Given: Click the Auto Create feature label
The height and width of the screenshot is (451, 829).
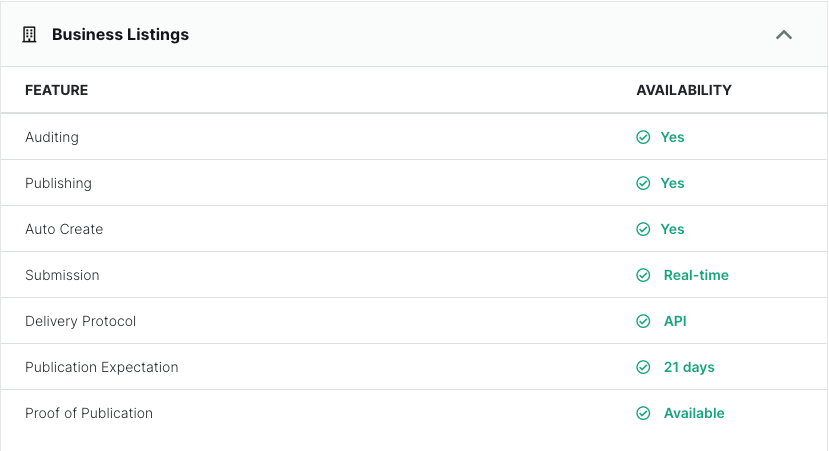Looking at the screenshot, I should coord(64,229).
